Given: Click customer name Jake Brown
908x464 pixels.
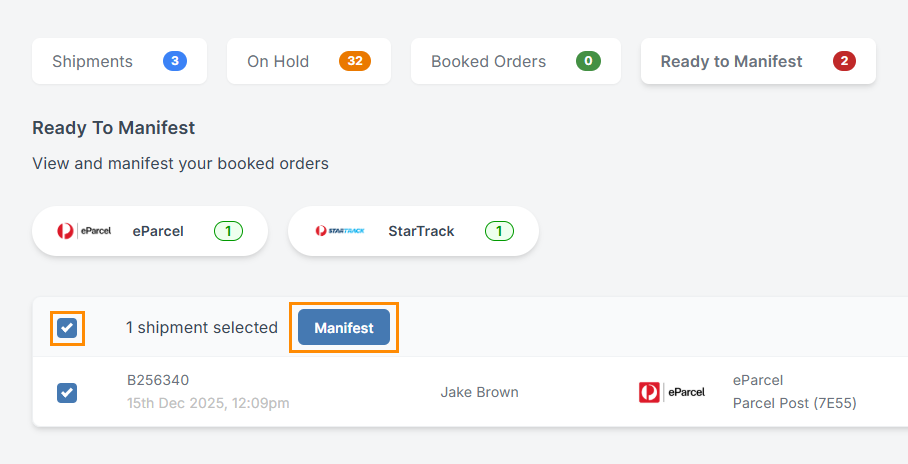Looking at the screenshot, I should (x=479, y=392).
